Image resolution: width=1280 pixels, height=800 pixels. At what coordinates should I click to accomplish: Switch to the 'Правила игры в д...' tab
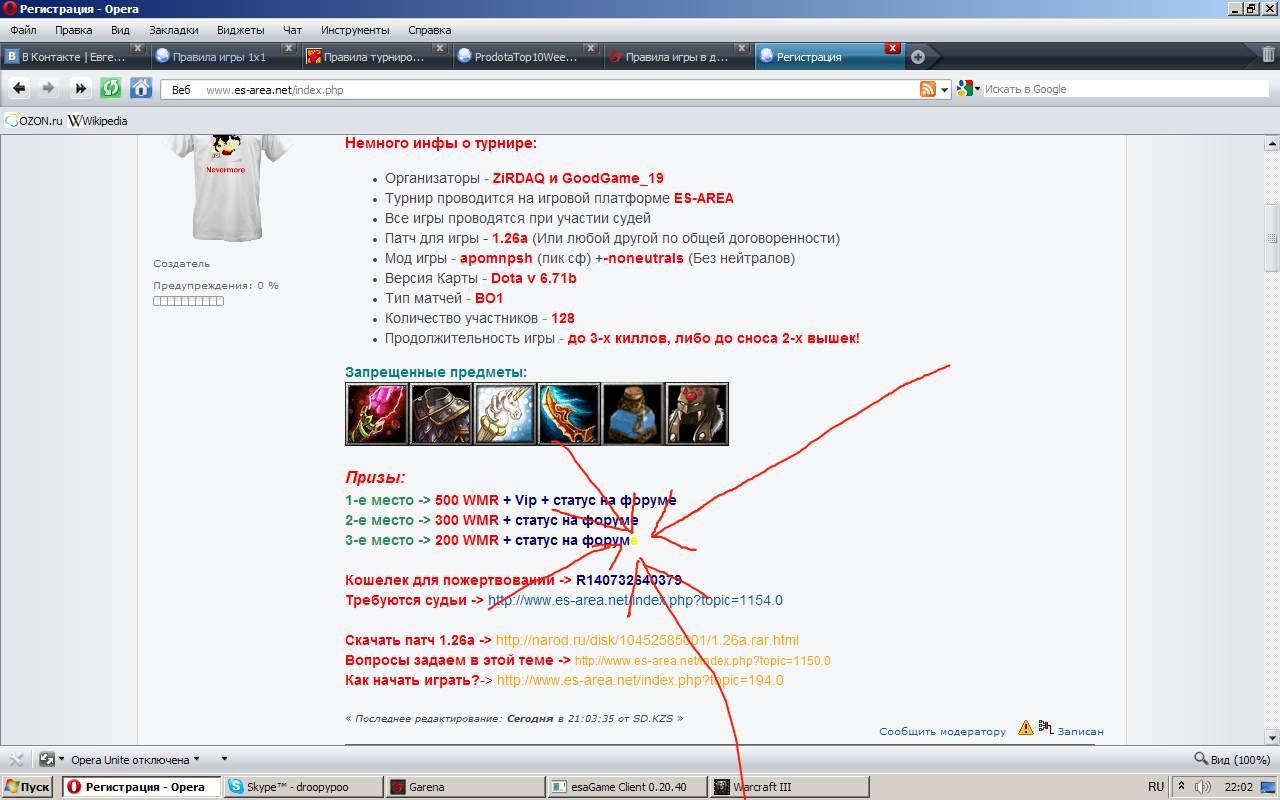[x=675, y=57]
